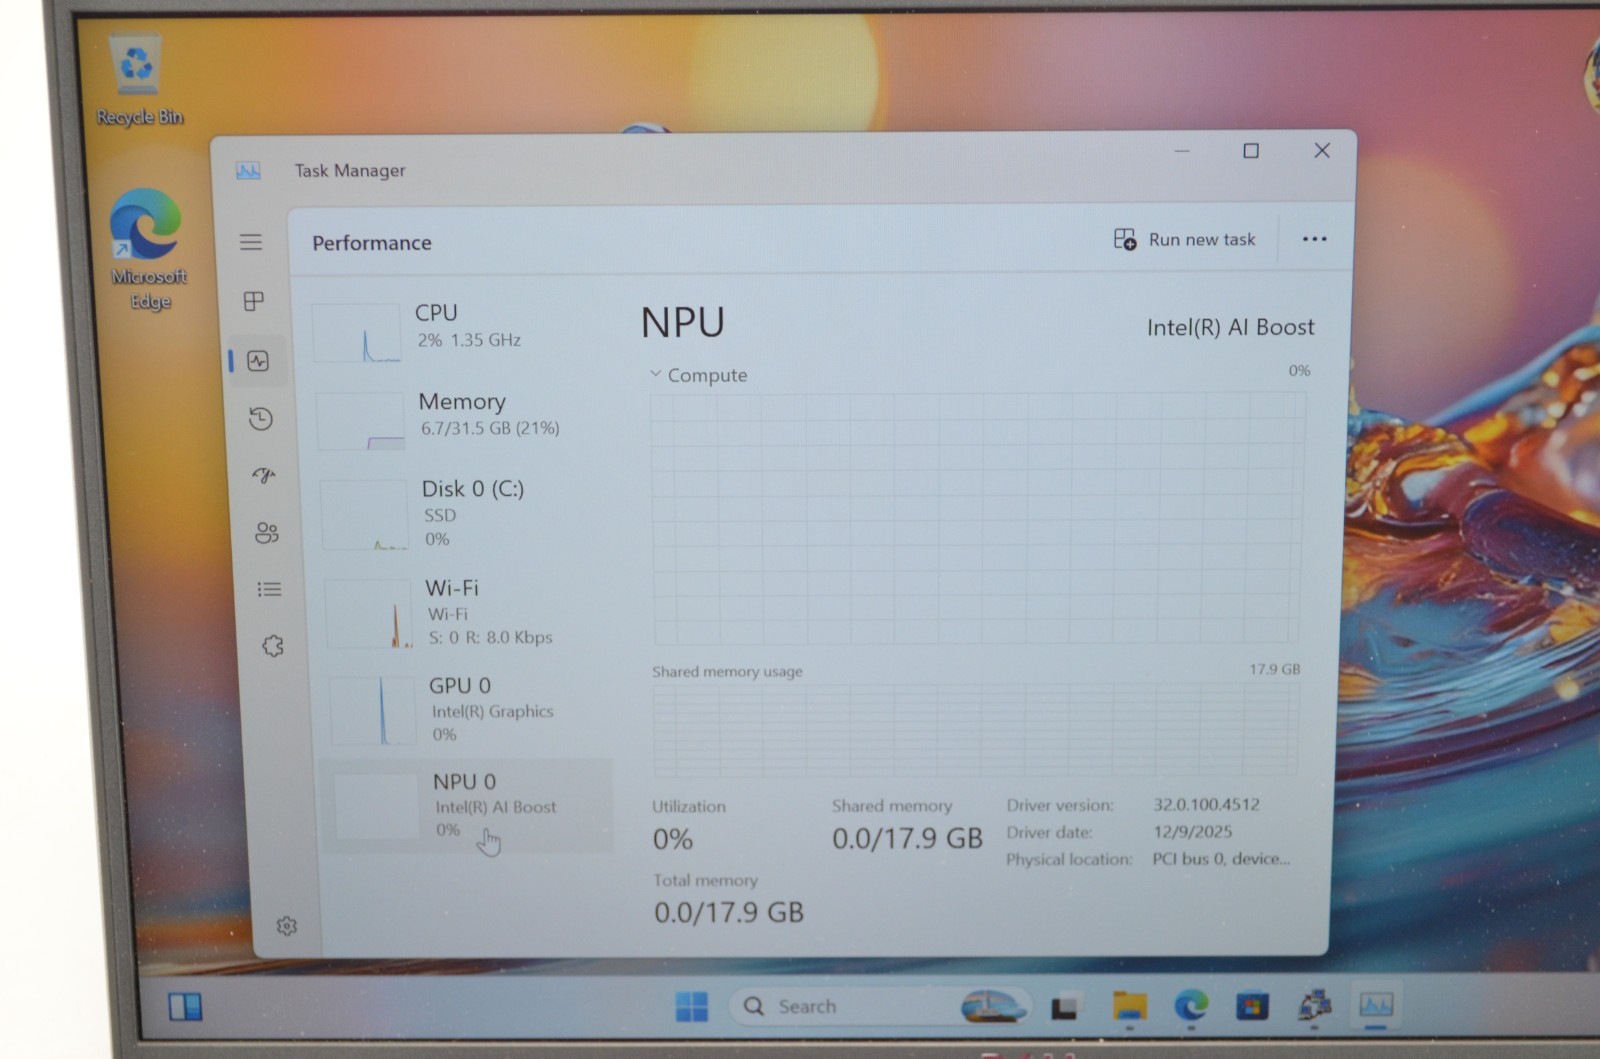Open File Explorer from the taskbar
This screenshot has width=1600, height=1059.
[1129, 1006]
